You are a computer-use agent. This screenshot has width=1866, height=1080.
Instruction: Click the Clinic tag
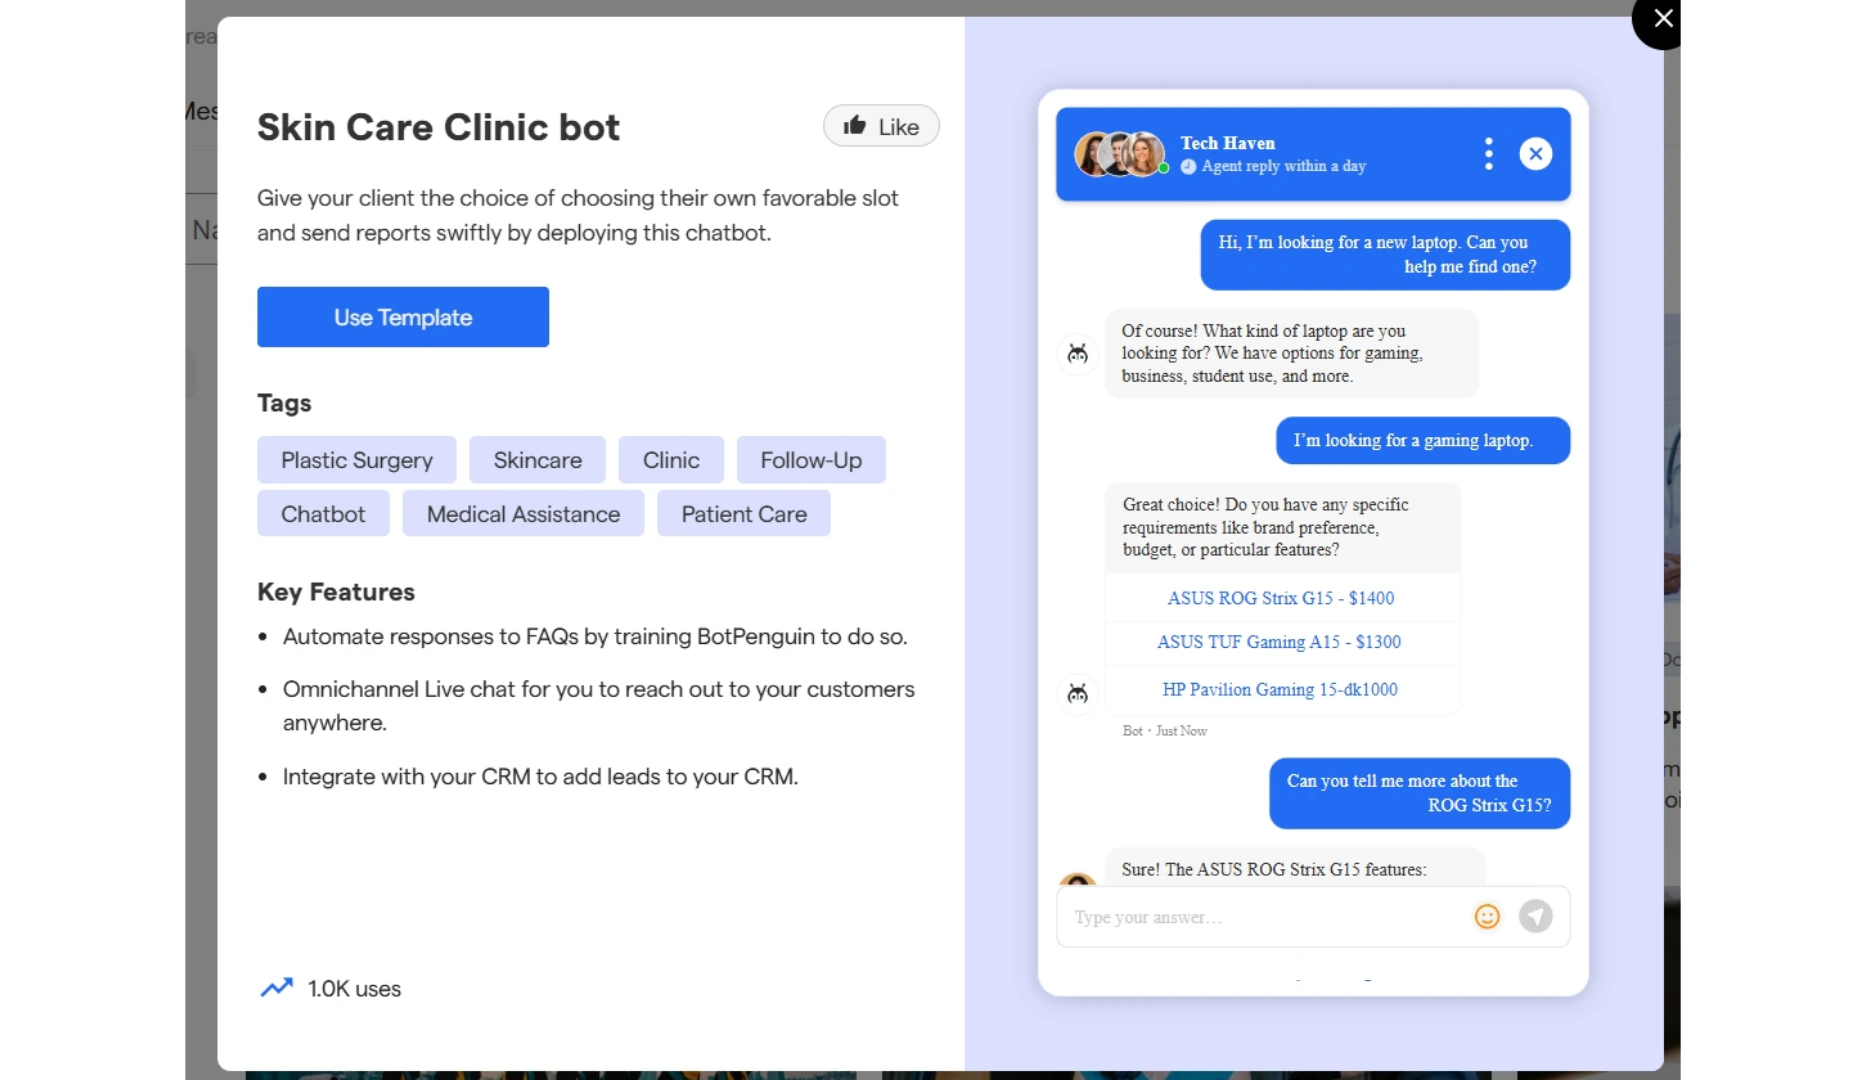pyautogui.click(x=671, y=460)
